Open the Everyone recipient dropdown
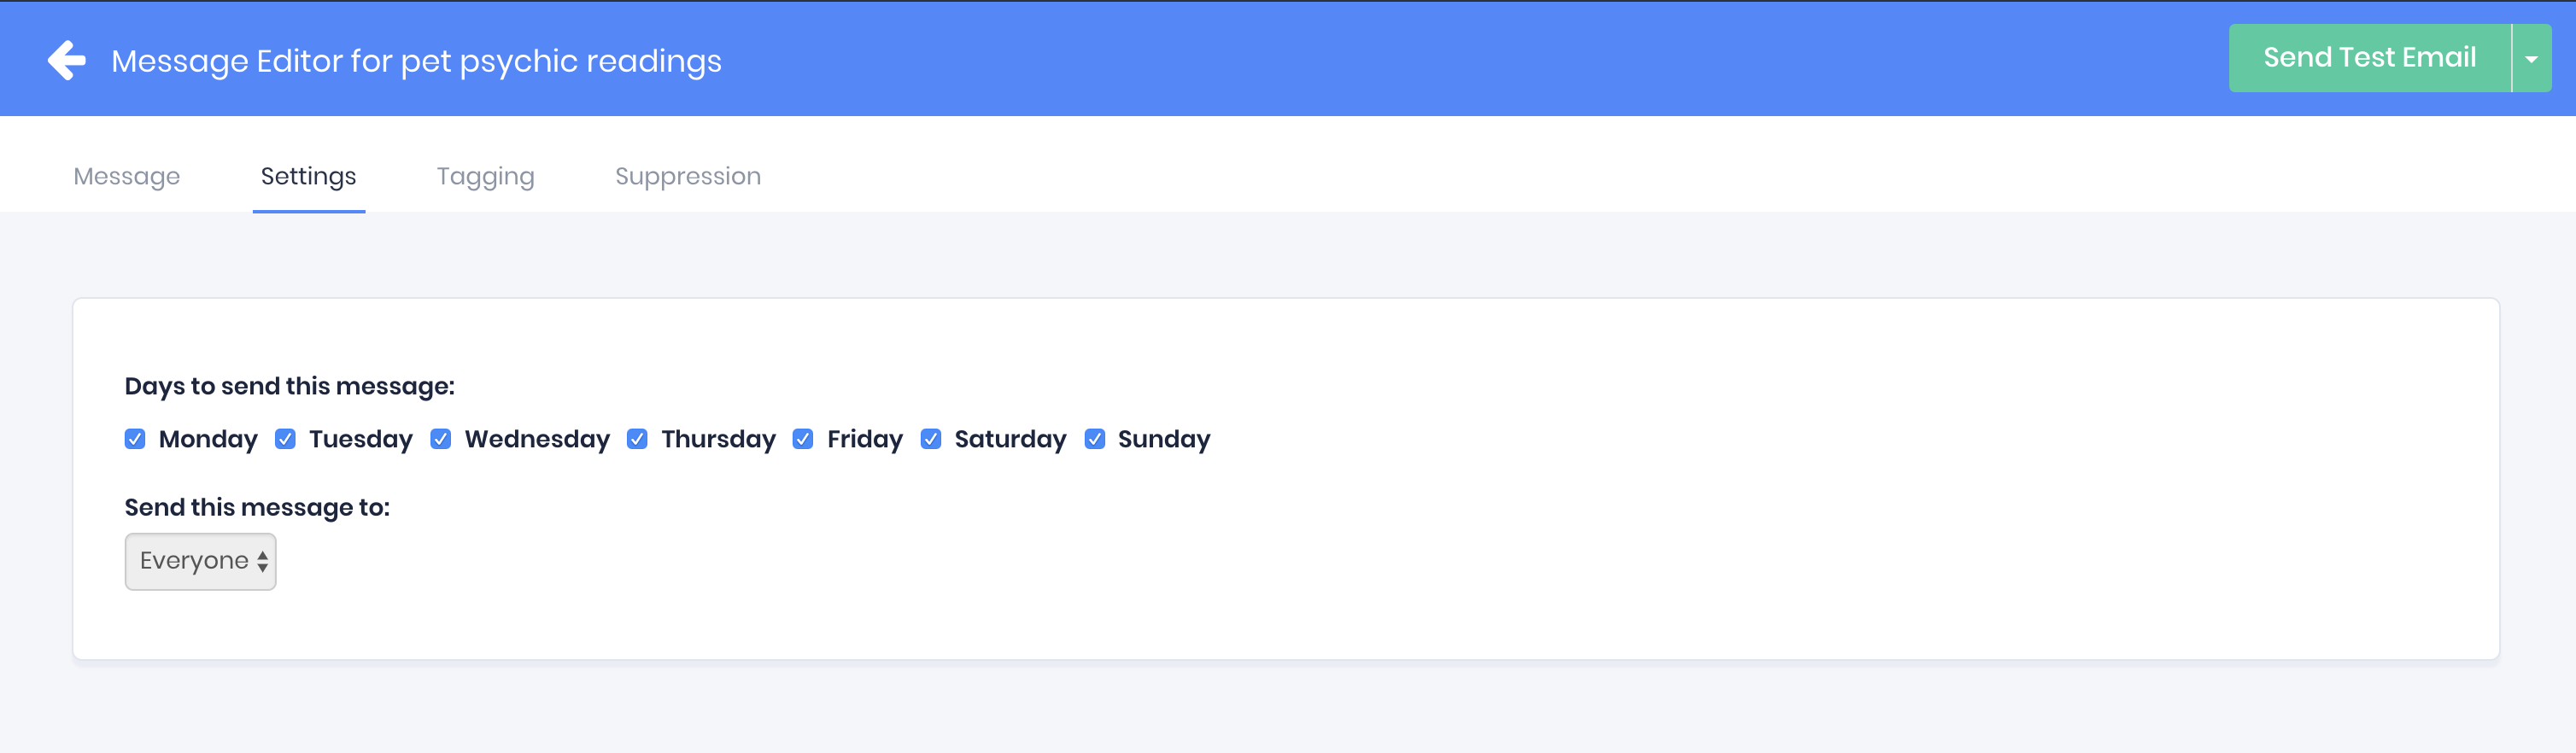 click(x=200, y=561)
